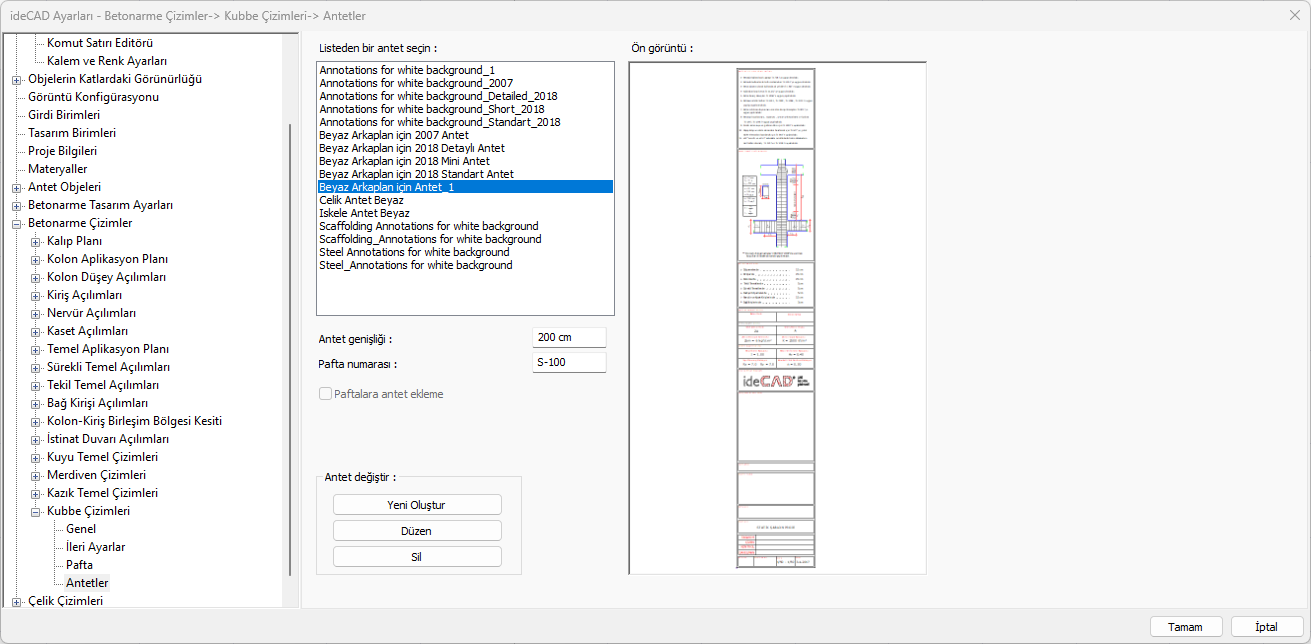Click the Antet genişliği input field

click(569, 338)
